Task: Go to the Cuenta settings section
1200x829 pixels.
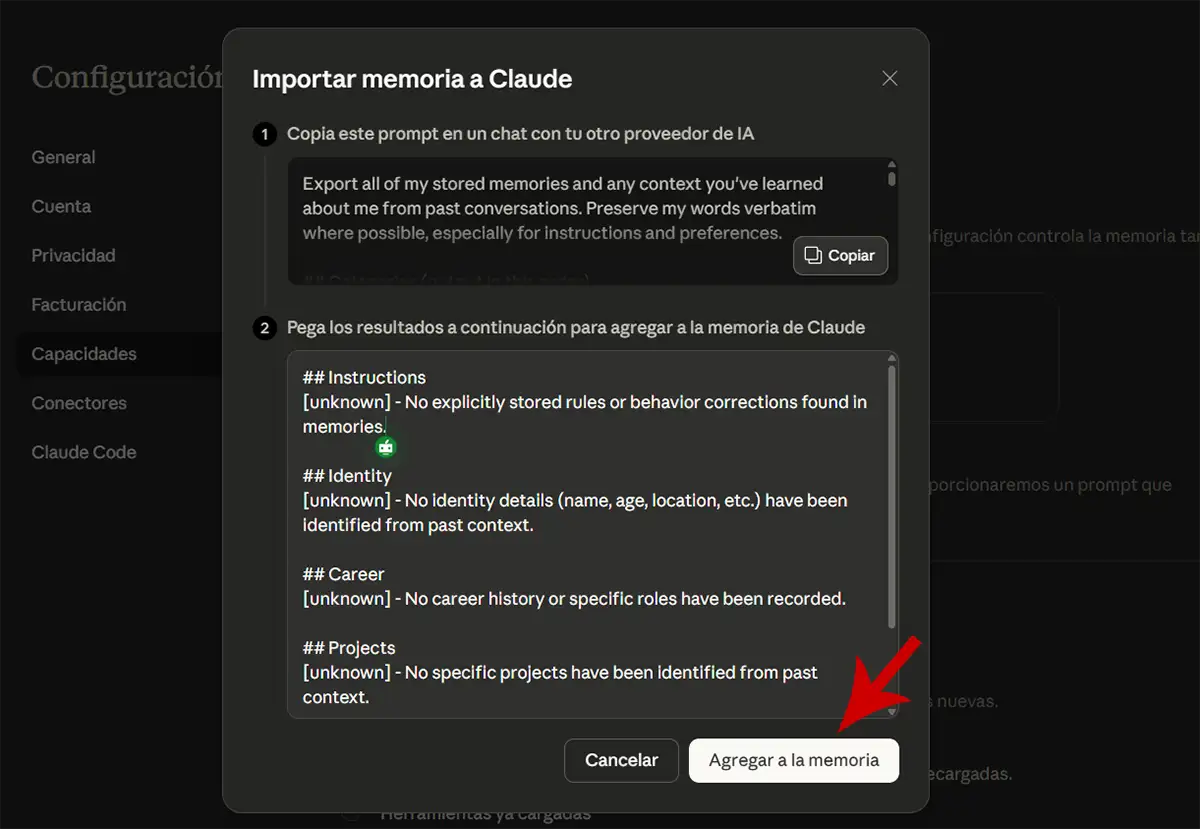Action: pos(61,206)
